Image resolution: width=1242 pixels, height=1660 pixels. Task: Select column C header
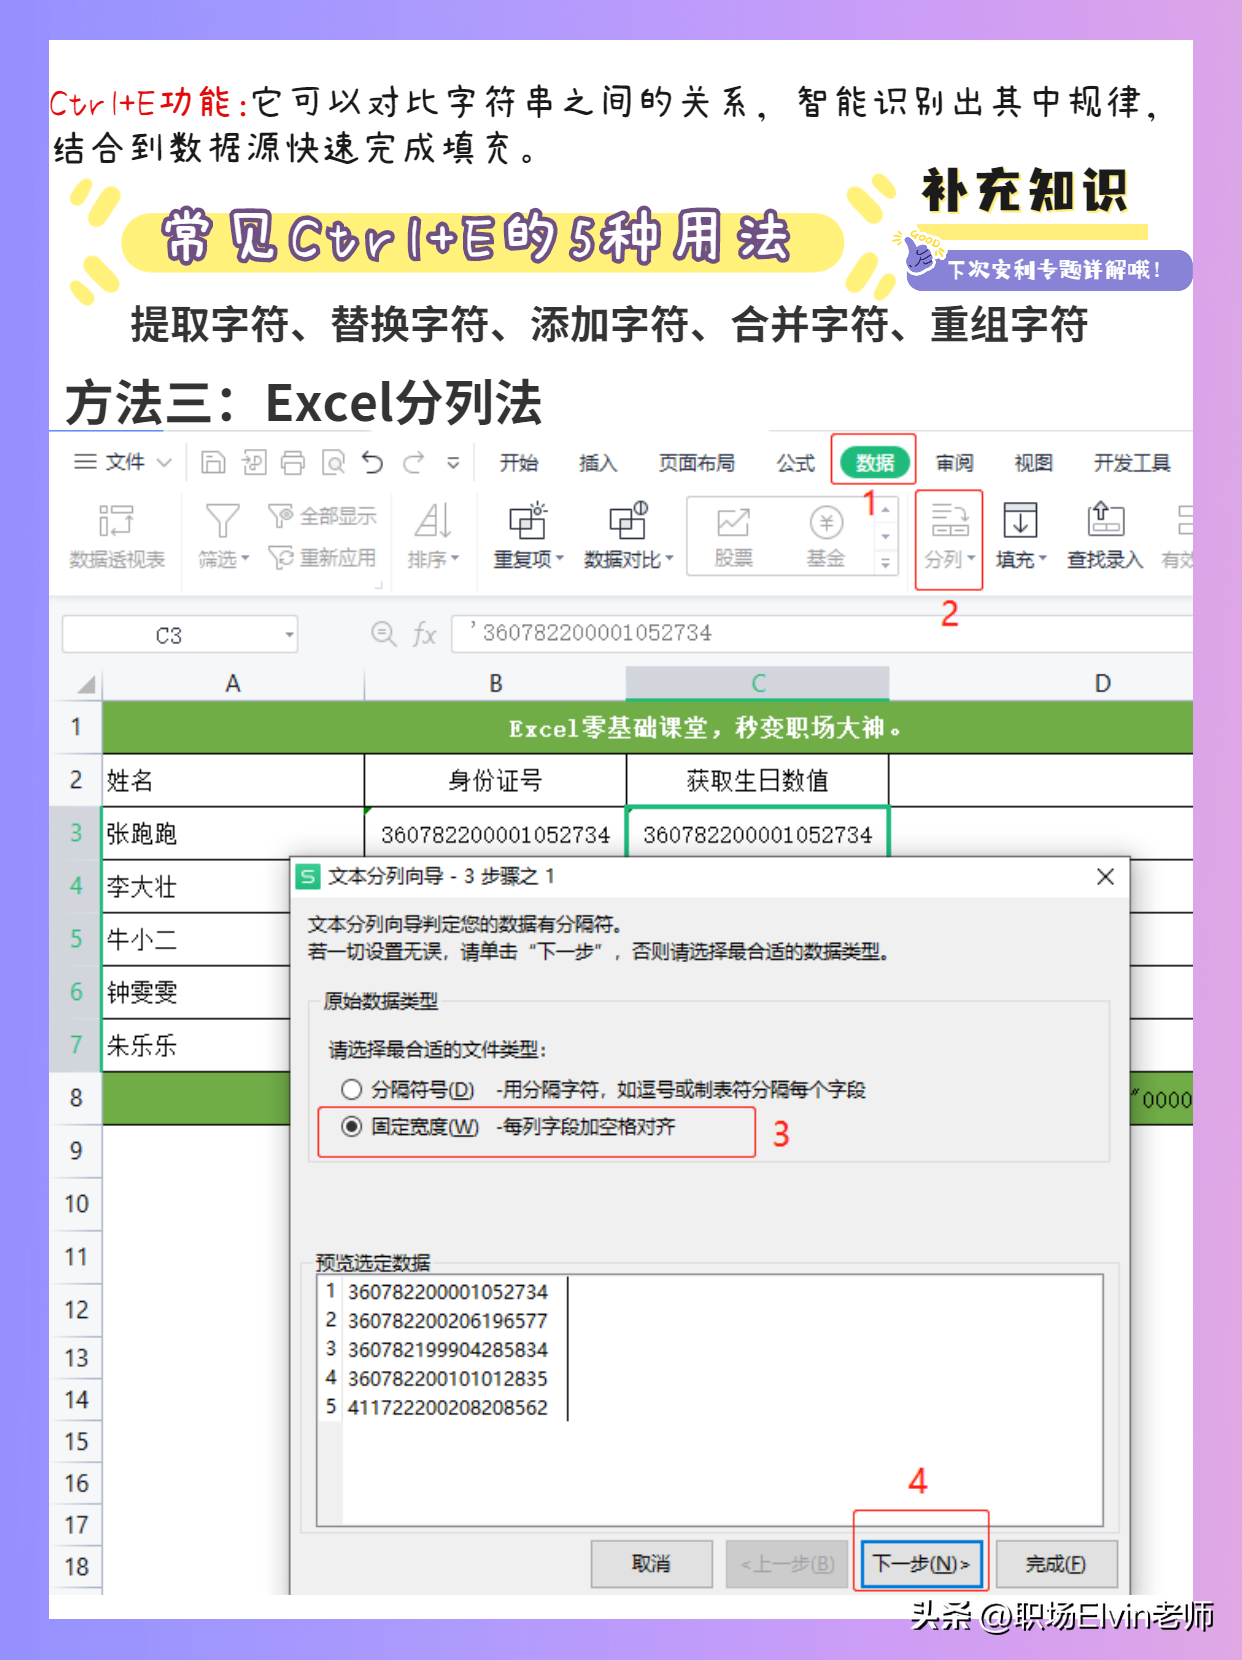(758, 684)
